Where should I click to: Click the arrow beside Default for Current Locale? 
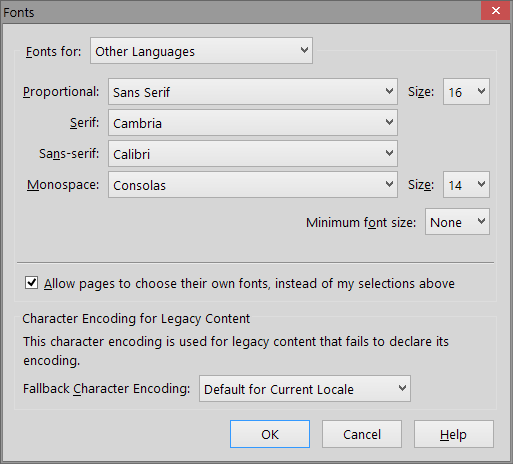point(402,388)
